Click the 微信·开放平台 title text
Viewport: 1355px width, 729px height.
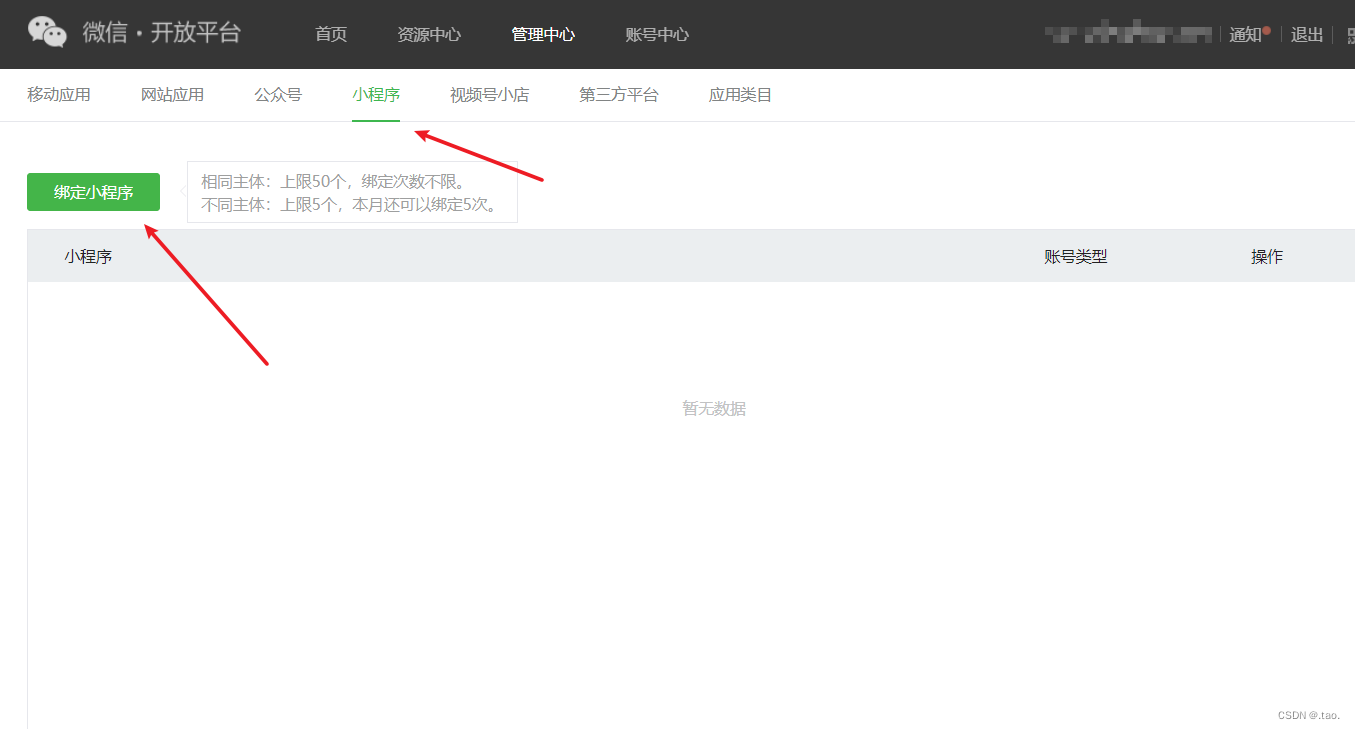tap(162, 32)
